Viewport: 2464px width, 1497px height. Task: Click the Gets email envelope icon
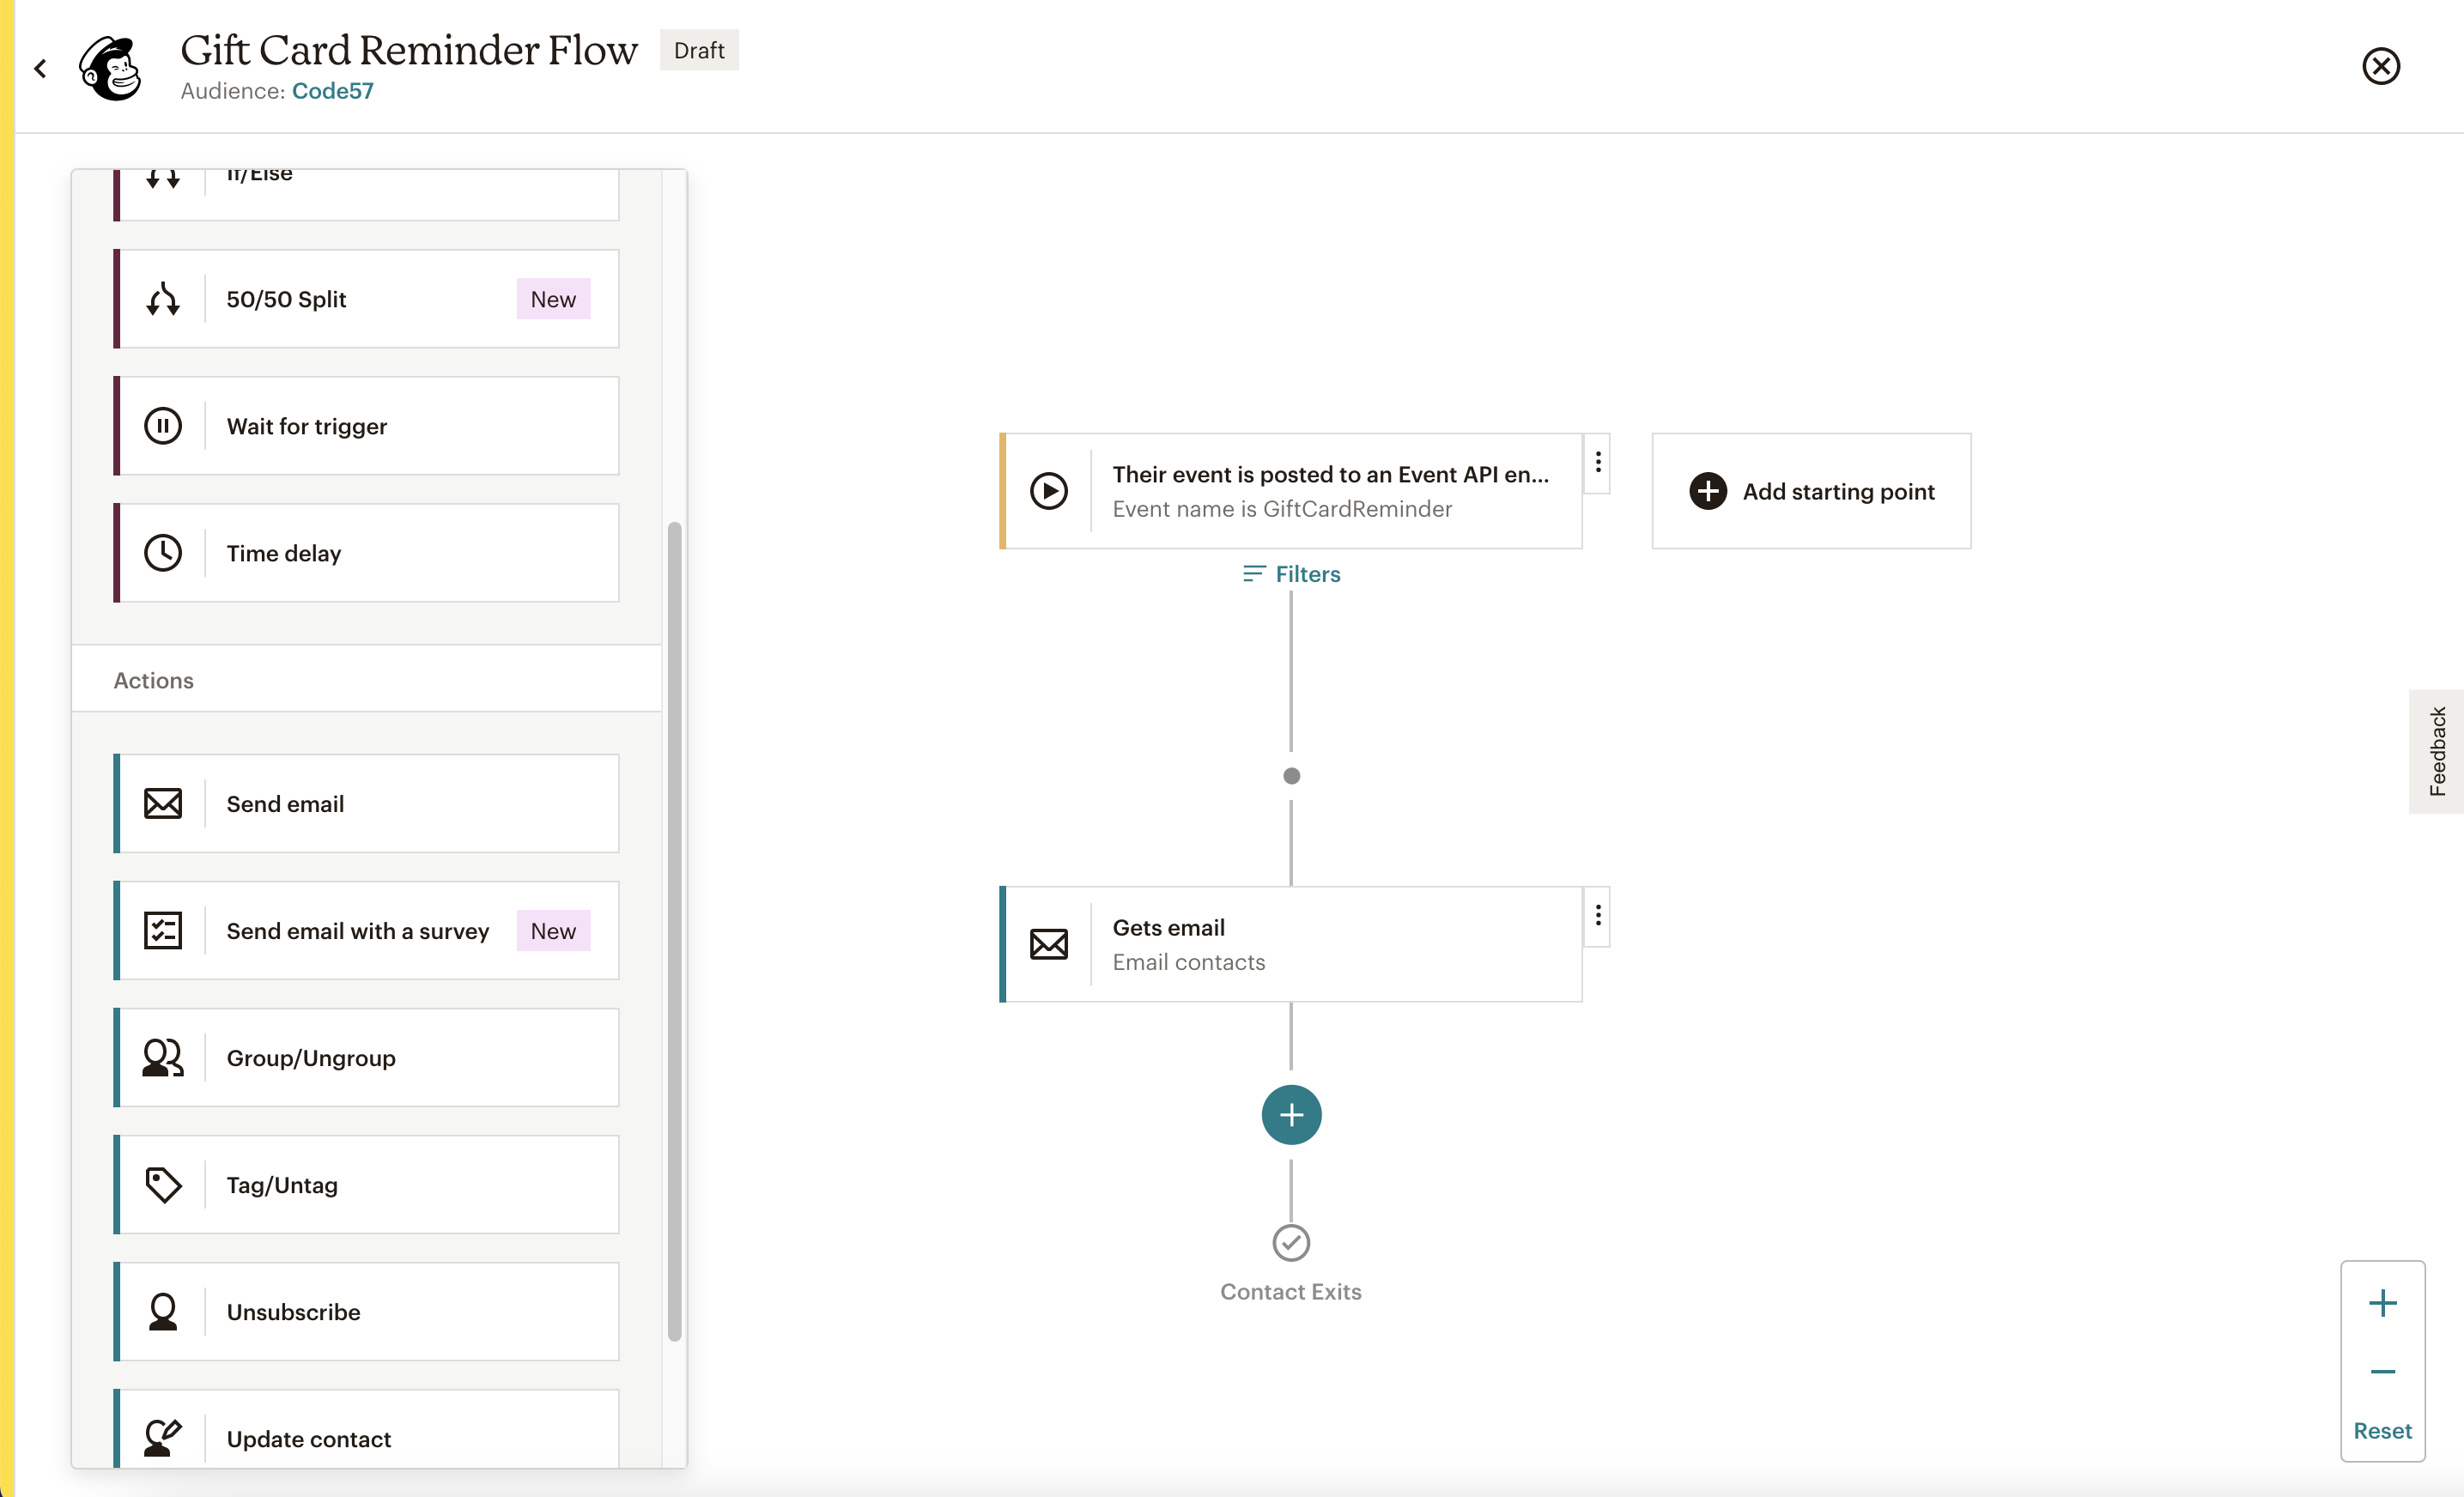tap(1048, 944)
